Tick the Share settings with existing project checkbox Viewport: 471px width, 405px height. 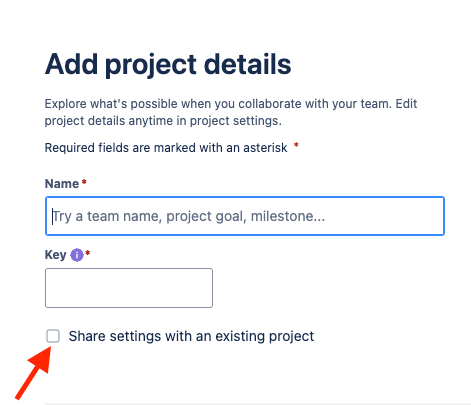[x=53, y=336]
